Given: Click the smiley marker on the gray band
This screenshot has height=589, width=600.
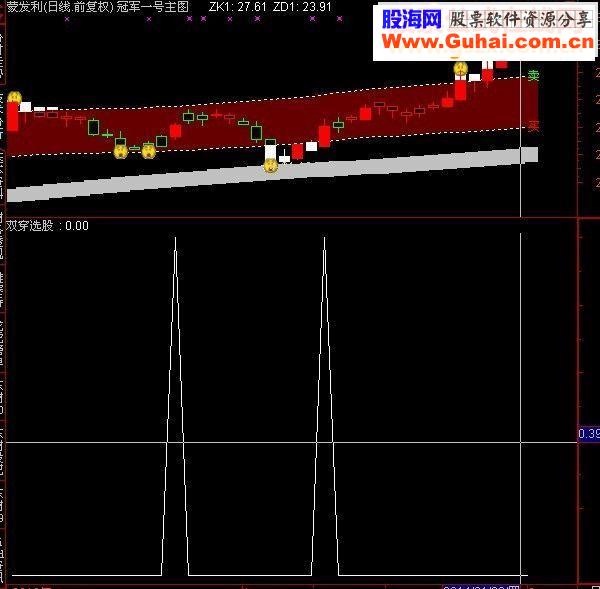Looking at the screenshot, I should click(271, 166).
